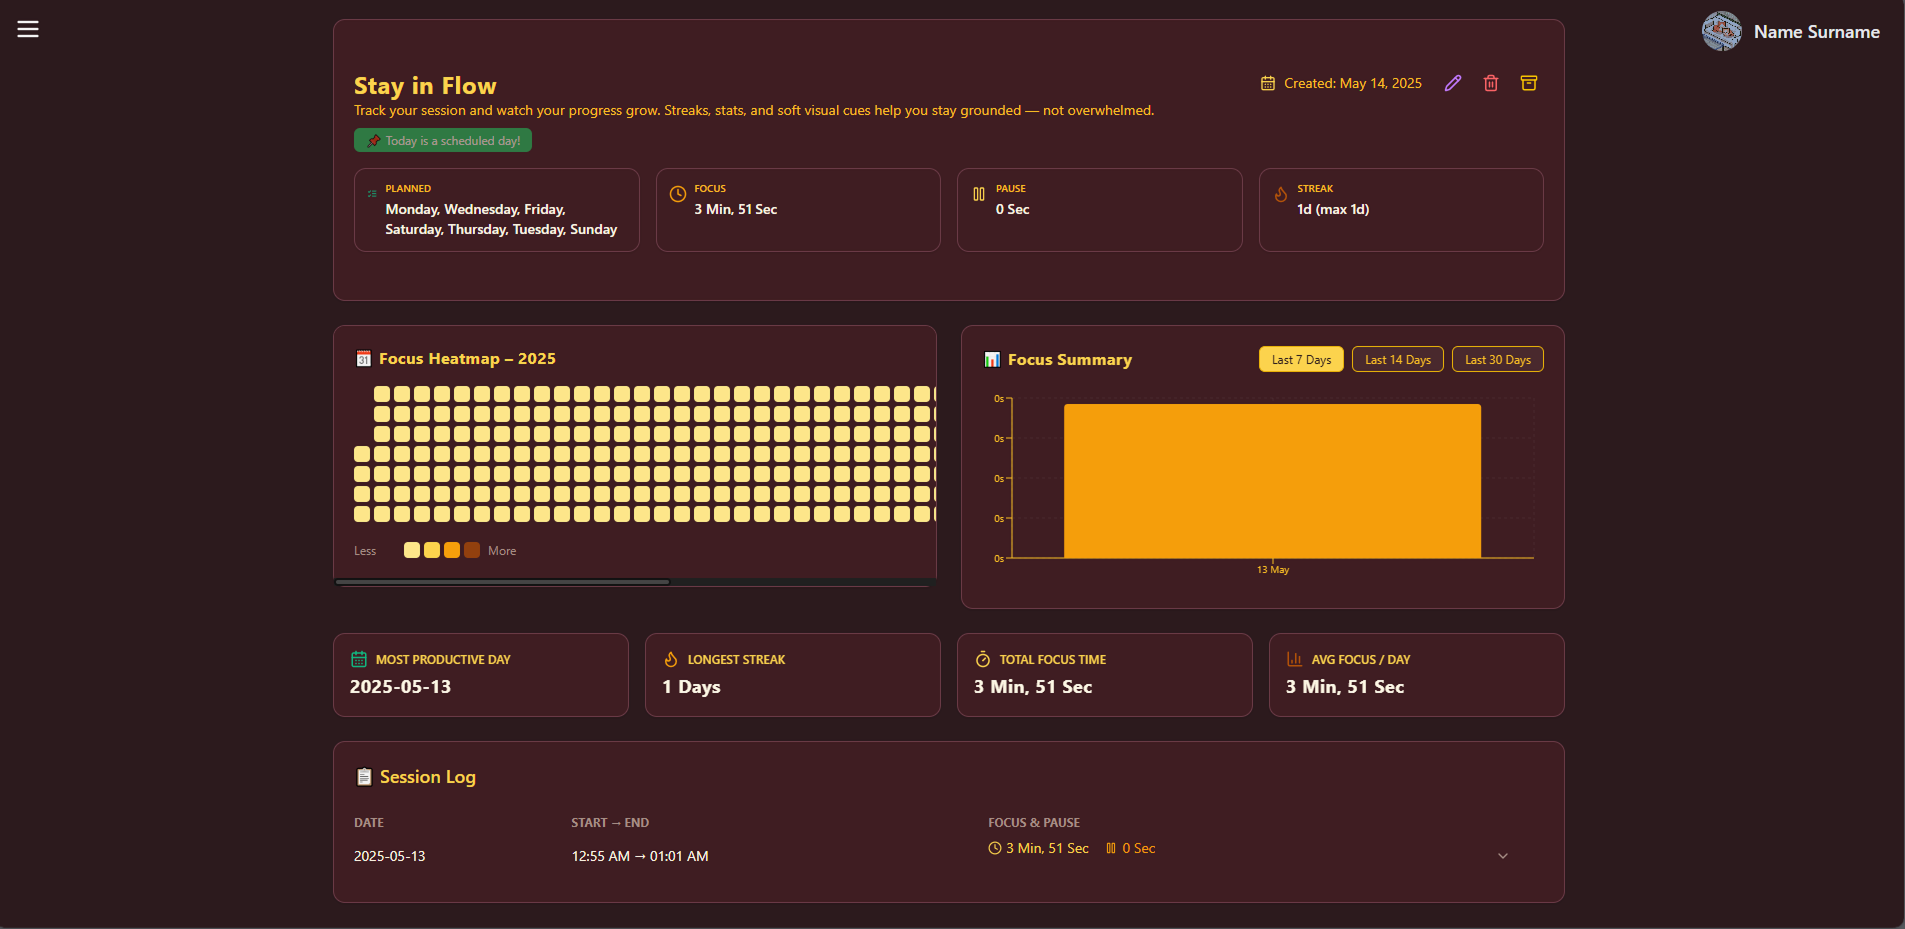Click the Most Productive Day card
The image size is (1905, 929).
tap(481, 675)
